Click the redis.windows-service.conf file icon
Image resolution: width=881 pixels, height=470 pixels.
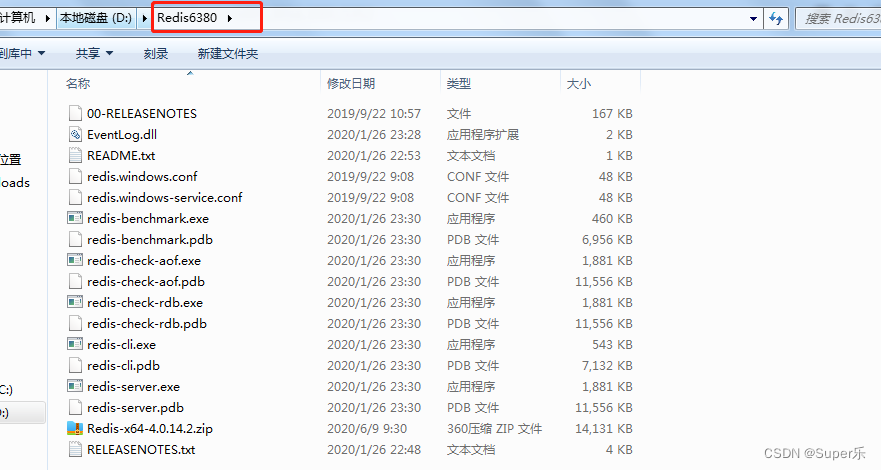click(x=75, y=197)
